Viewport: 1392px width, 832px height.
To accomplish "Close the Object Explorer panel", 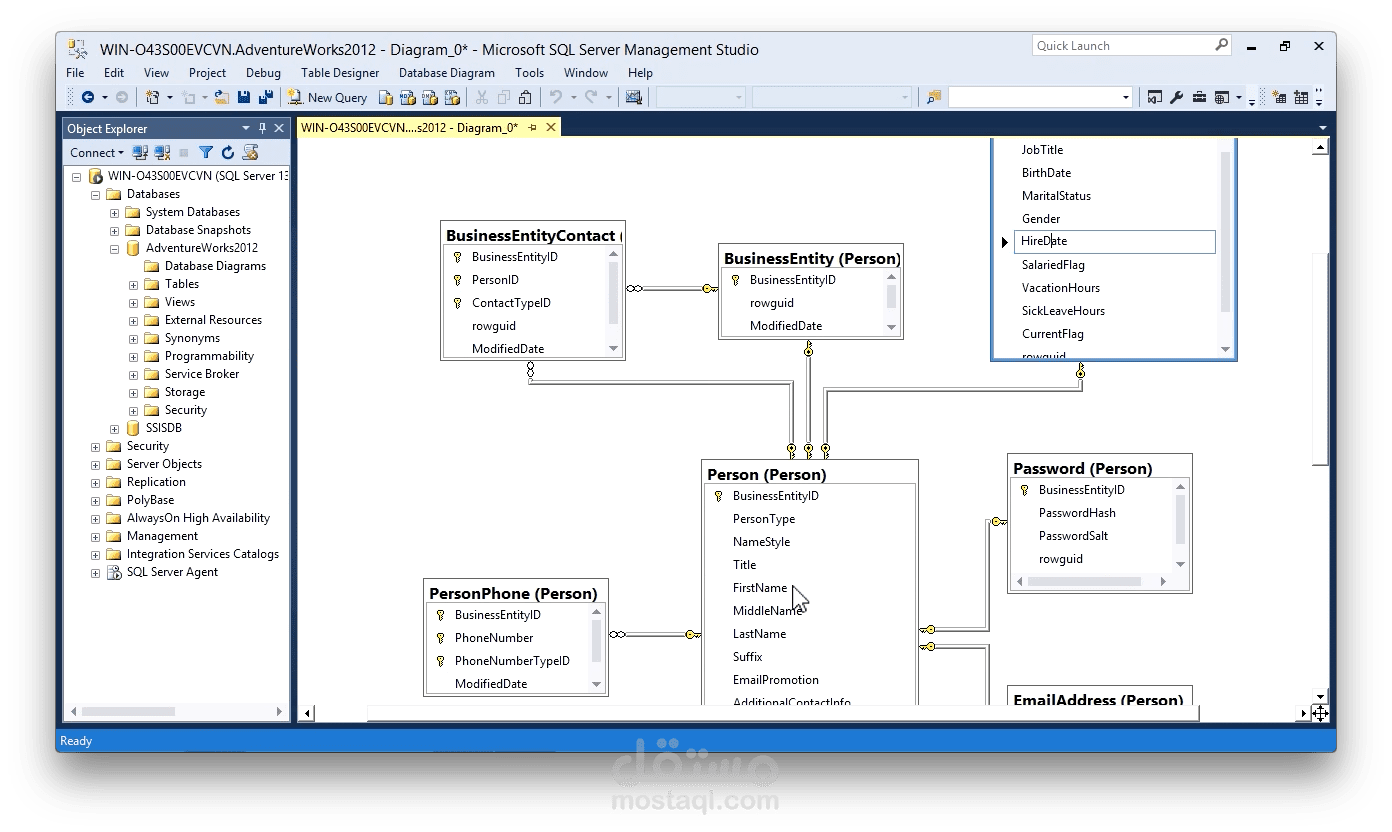I will (x=279, y=128).
